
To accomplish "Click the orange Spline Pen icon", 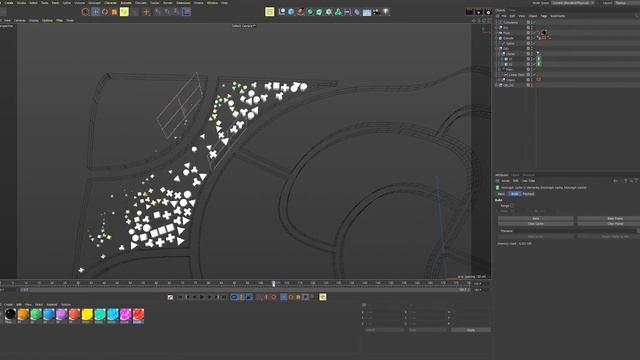I will point(300,12).
